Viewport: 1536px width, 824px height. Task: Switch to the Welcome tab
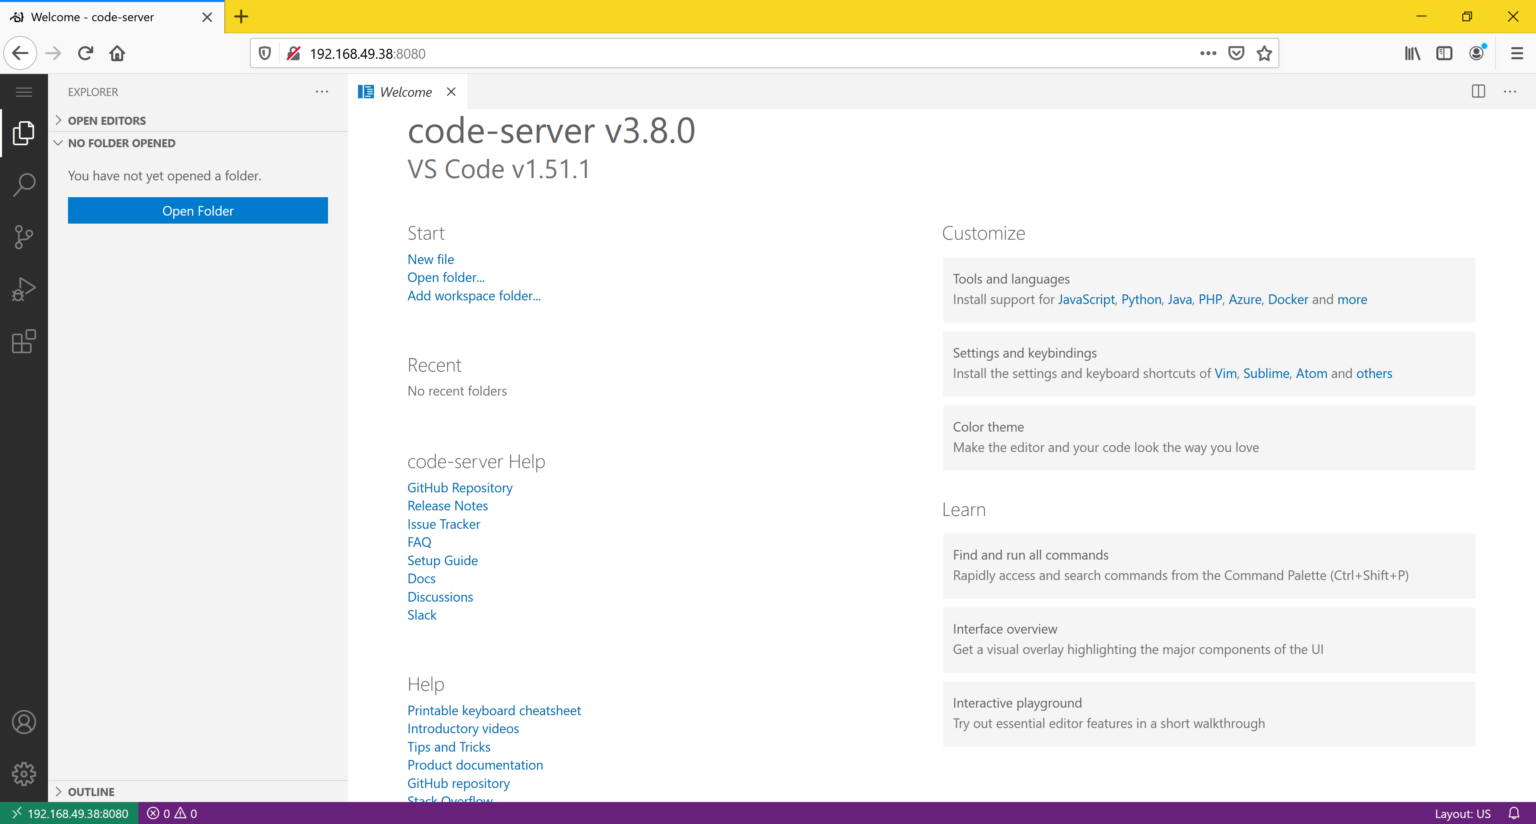tap(405, 91)
